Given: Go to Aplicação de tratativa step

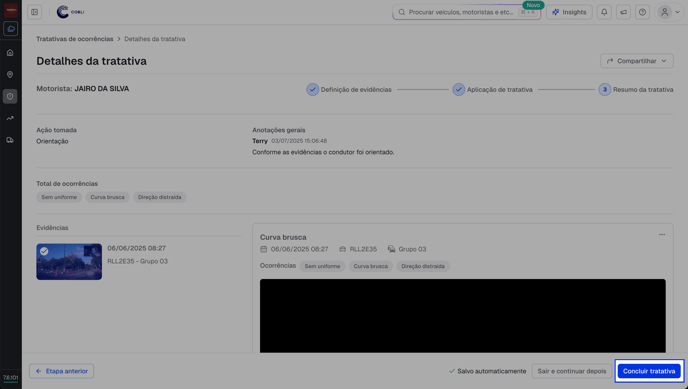Looking at the screenshot, I should tap(492, 89).
